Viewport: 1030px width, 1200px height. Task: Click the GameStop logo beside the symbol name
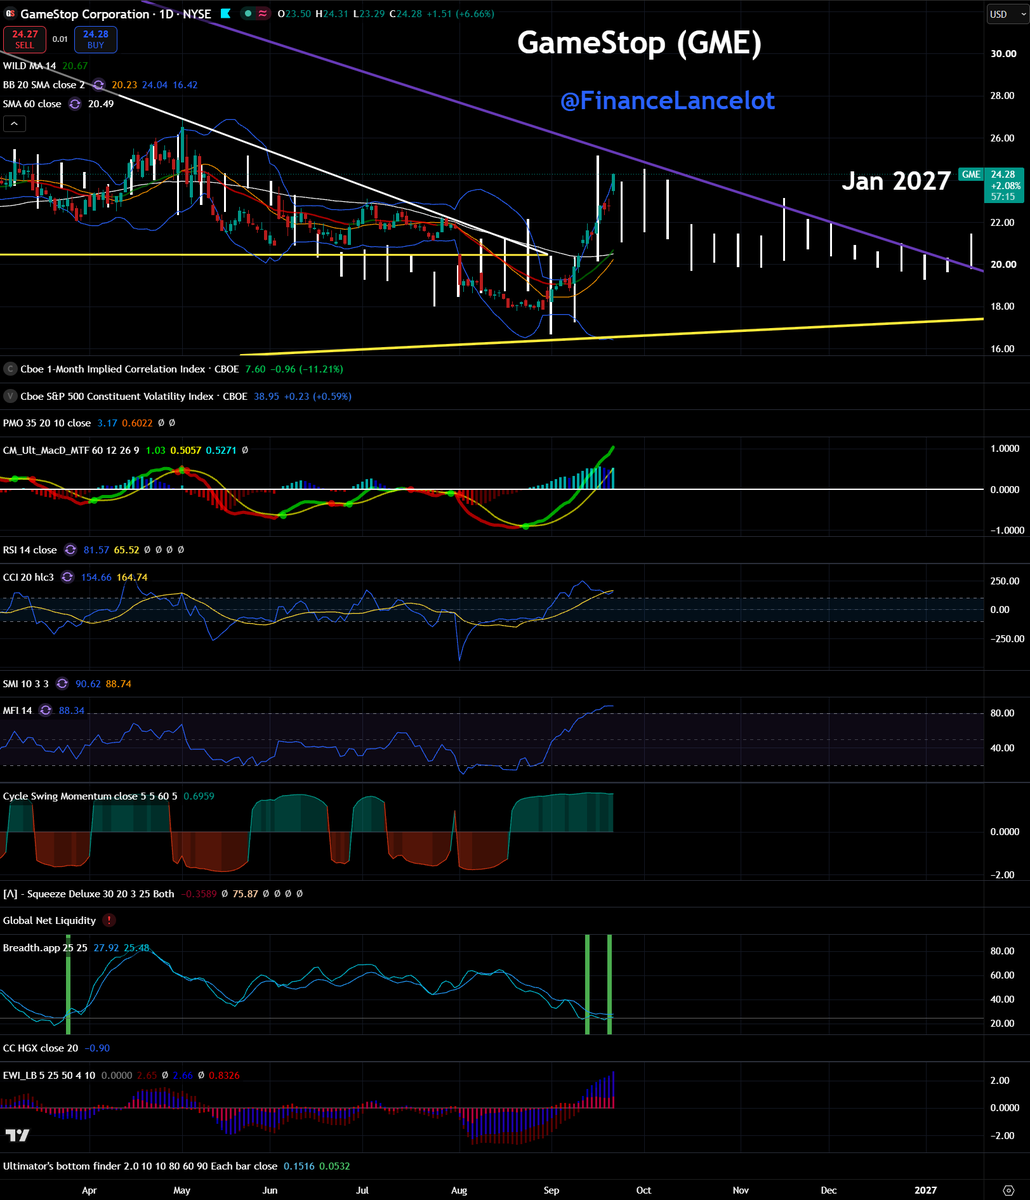[10, 14]
